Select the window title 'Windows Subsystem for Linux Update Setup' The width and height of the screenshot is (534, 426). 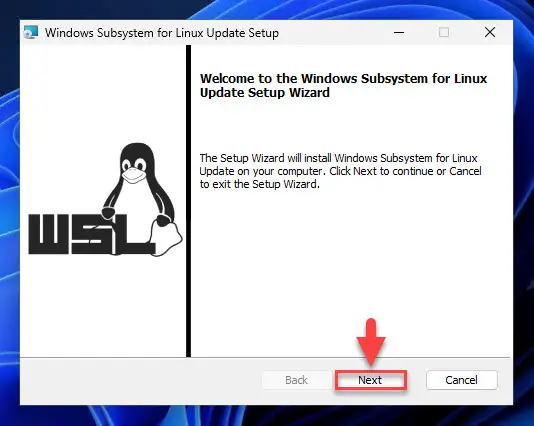(162, 33)
